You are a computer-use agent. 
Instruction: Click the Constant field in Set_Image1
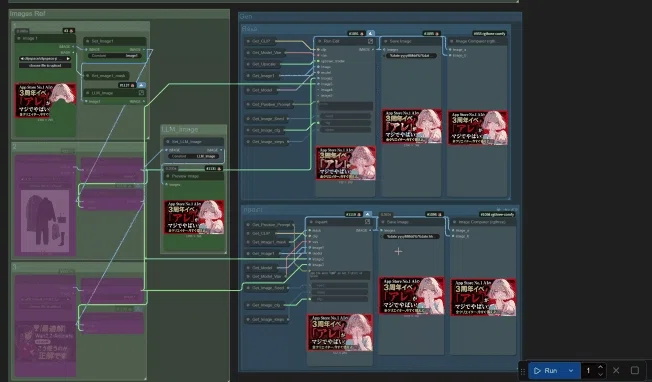tap(114, 55)
